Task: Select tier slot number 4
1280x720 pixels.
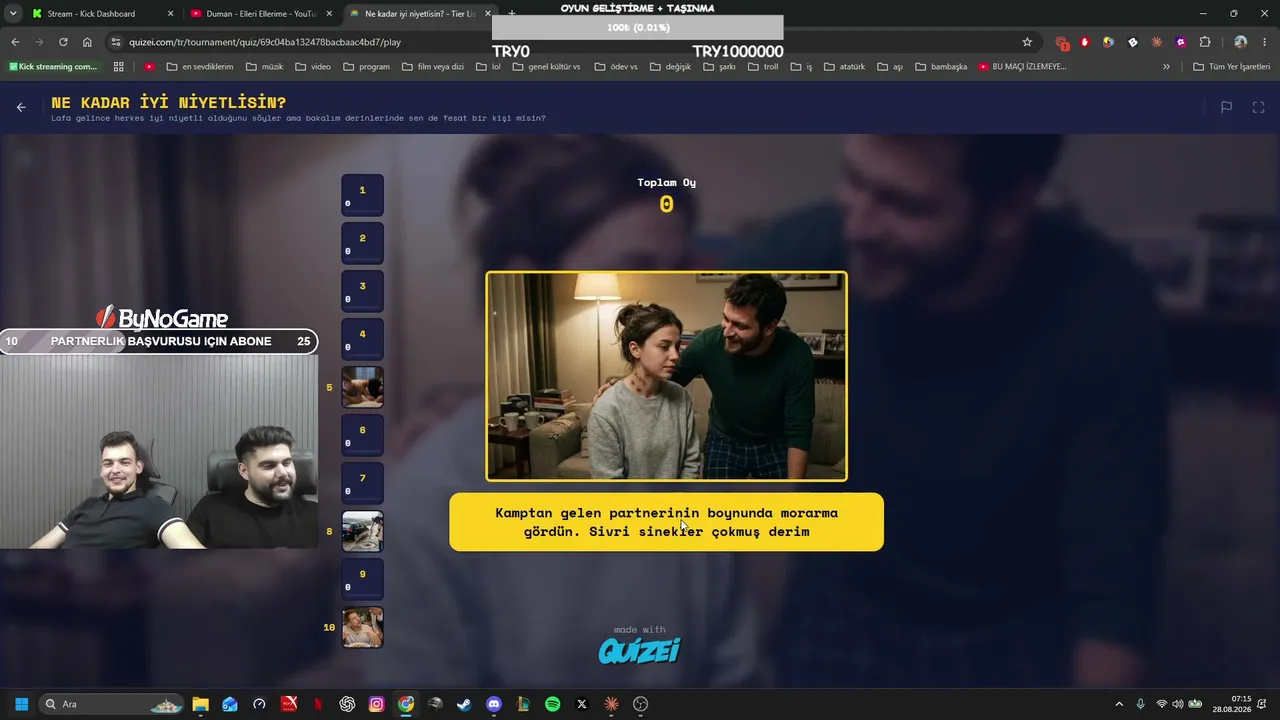Action: pyautogui.click(x=362, y=339)
